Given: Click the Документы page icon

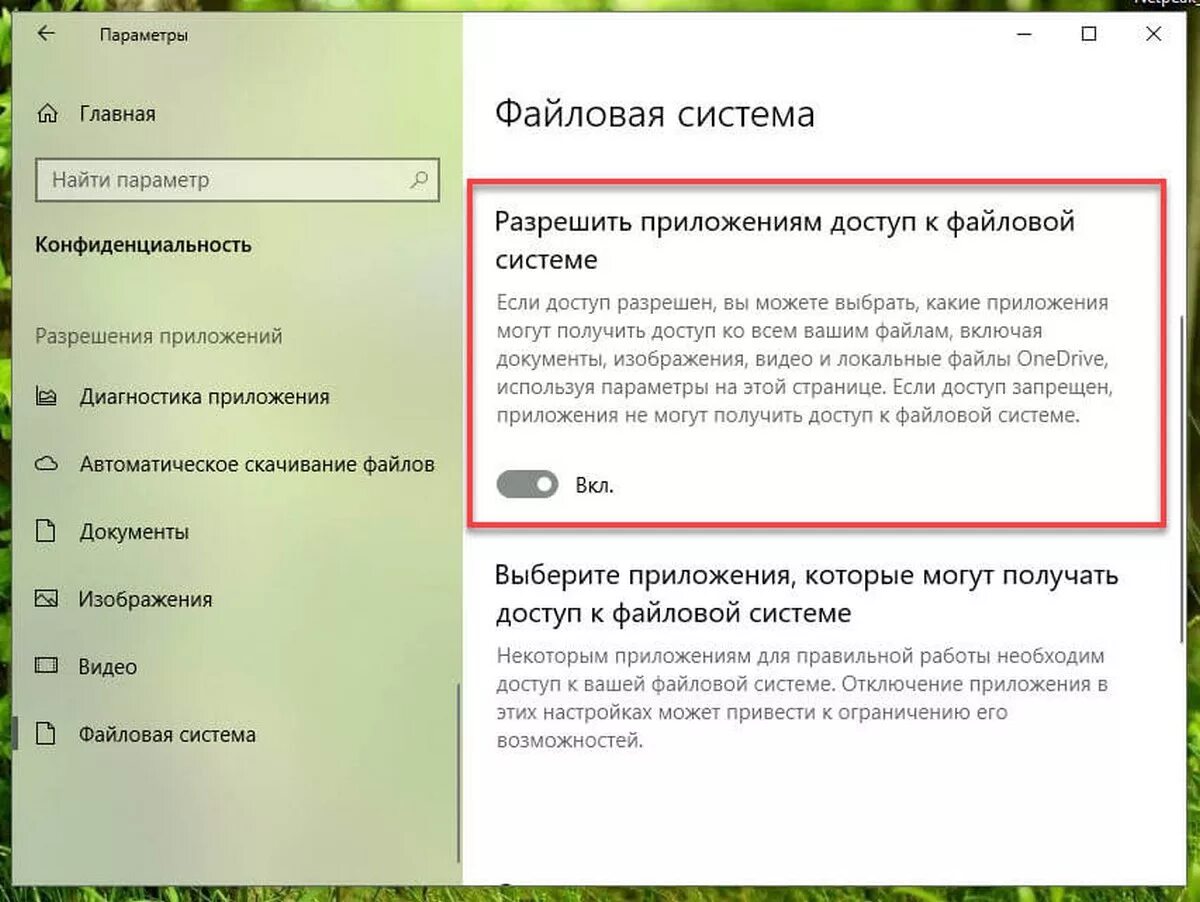Looking at the screenshot, I should (46, 531).
